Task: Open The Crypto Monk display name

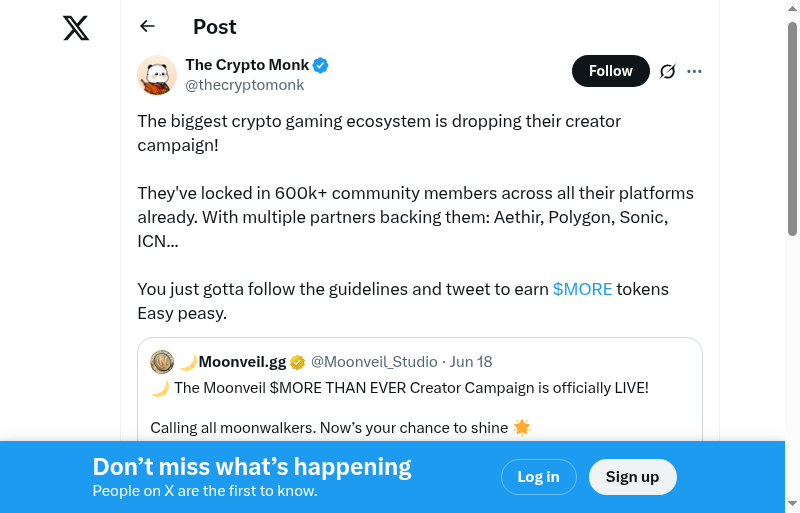Action: pyautogui.click(x=247, y=65)
